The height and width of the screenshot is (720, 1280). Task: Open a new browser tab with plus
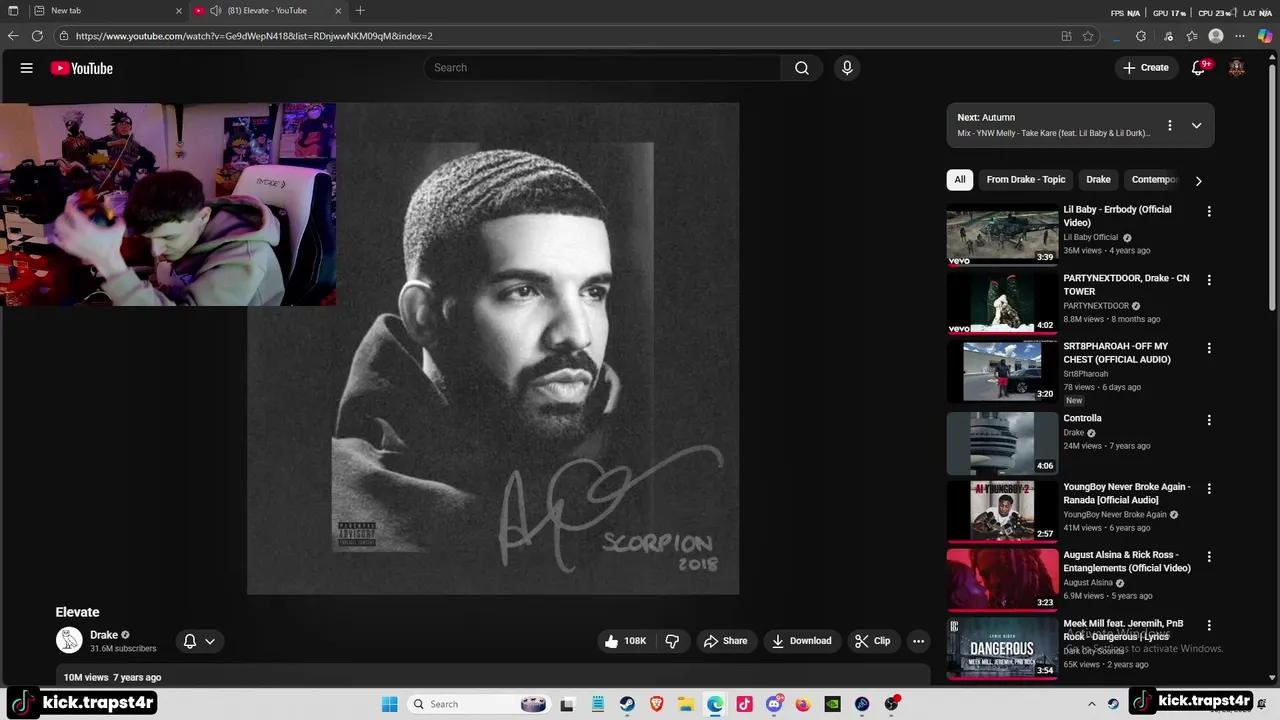click(x=360, y=11)
